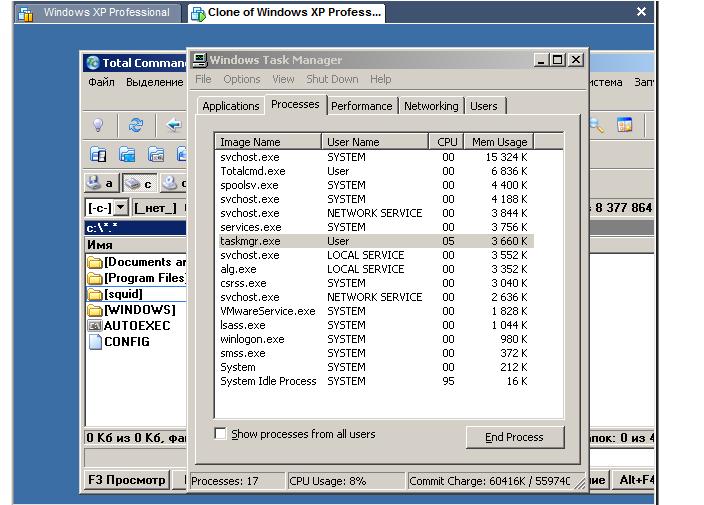Open Выделение menu in Total Commander
Viewport: 704px width, 505px height.
[154, 82]
